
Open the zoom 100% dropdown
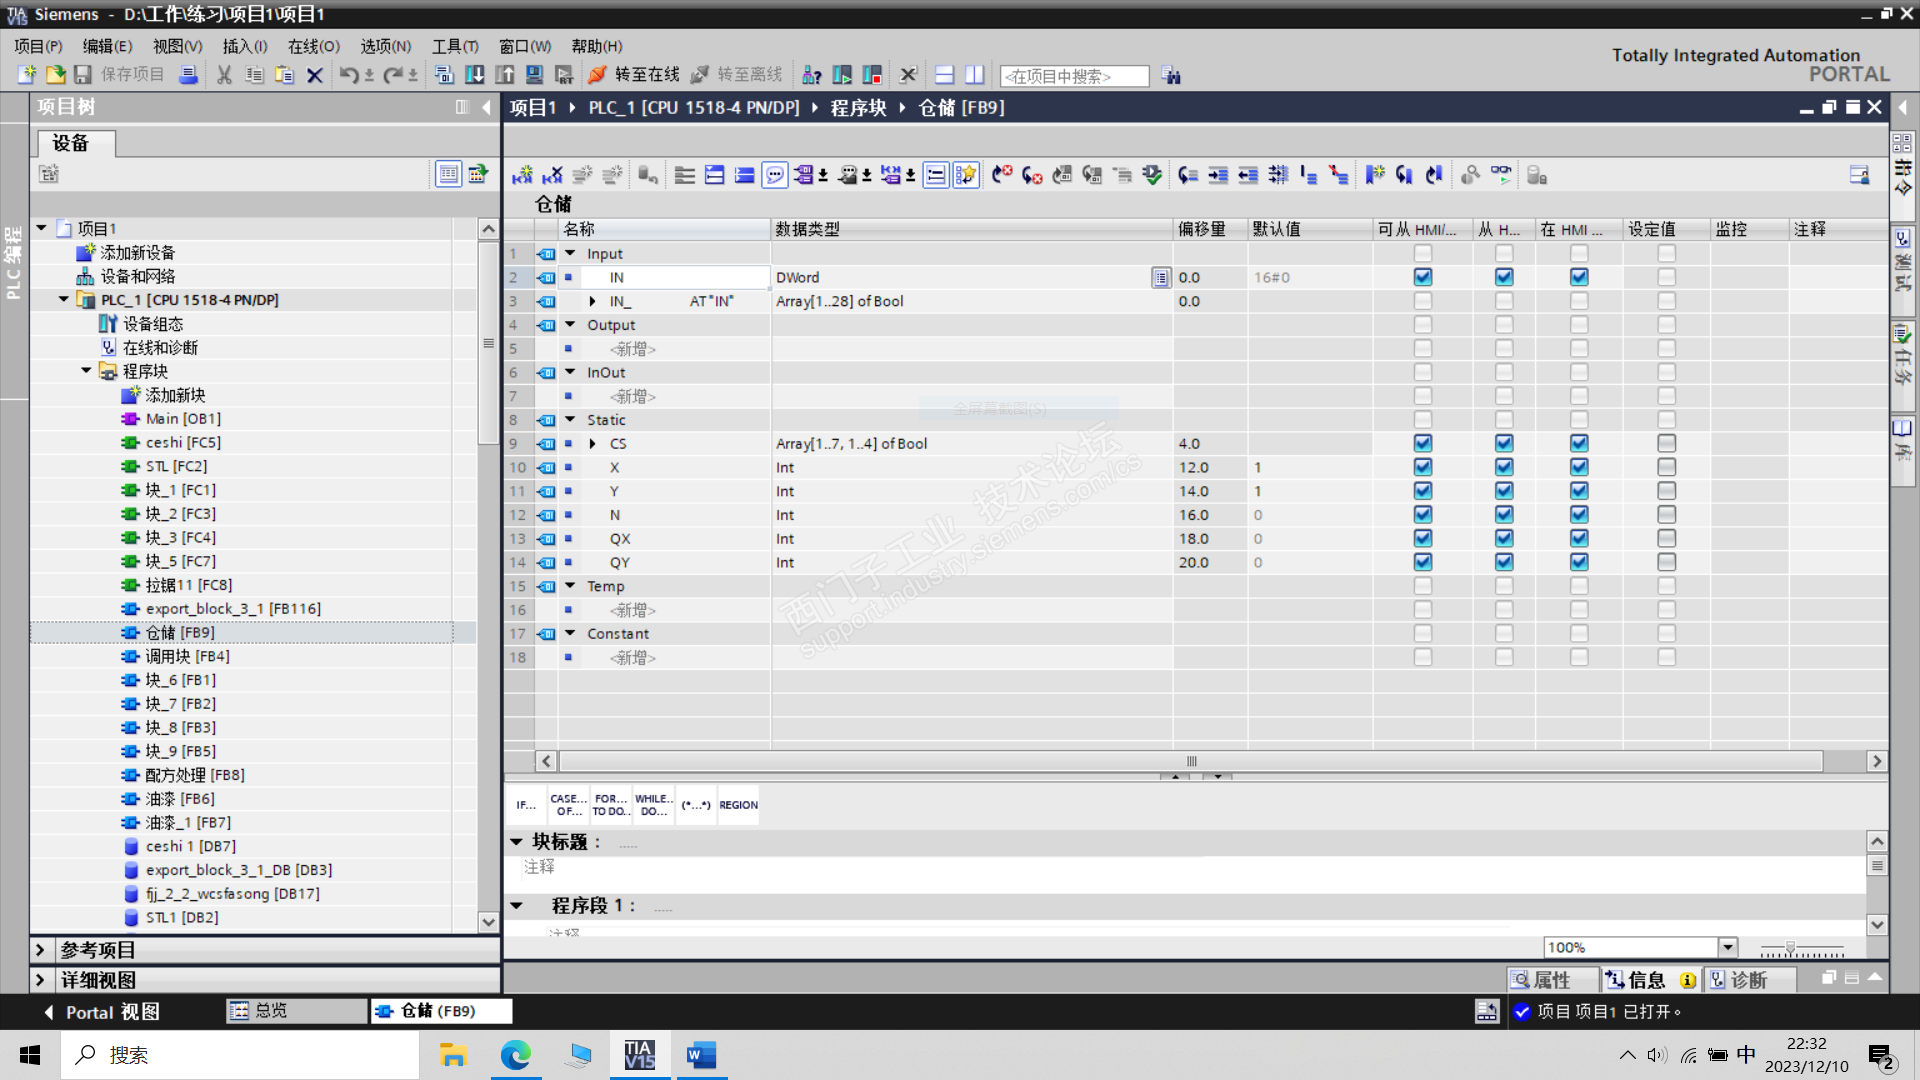point(1727,947)
